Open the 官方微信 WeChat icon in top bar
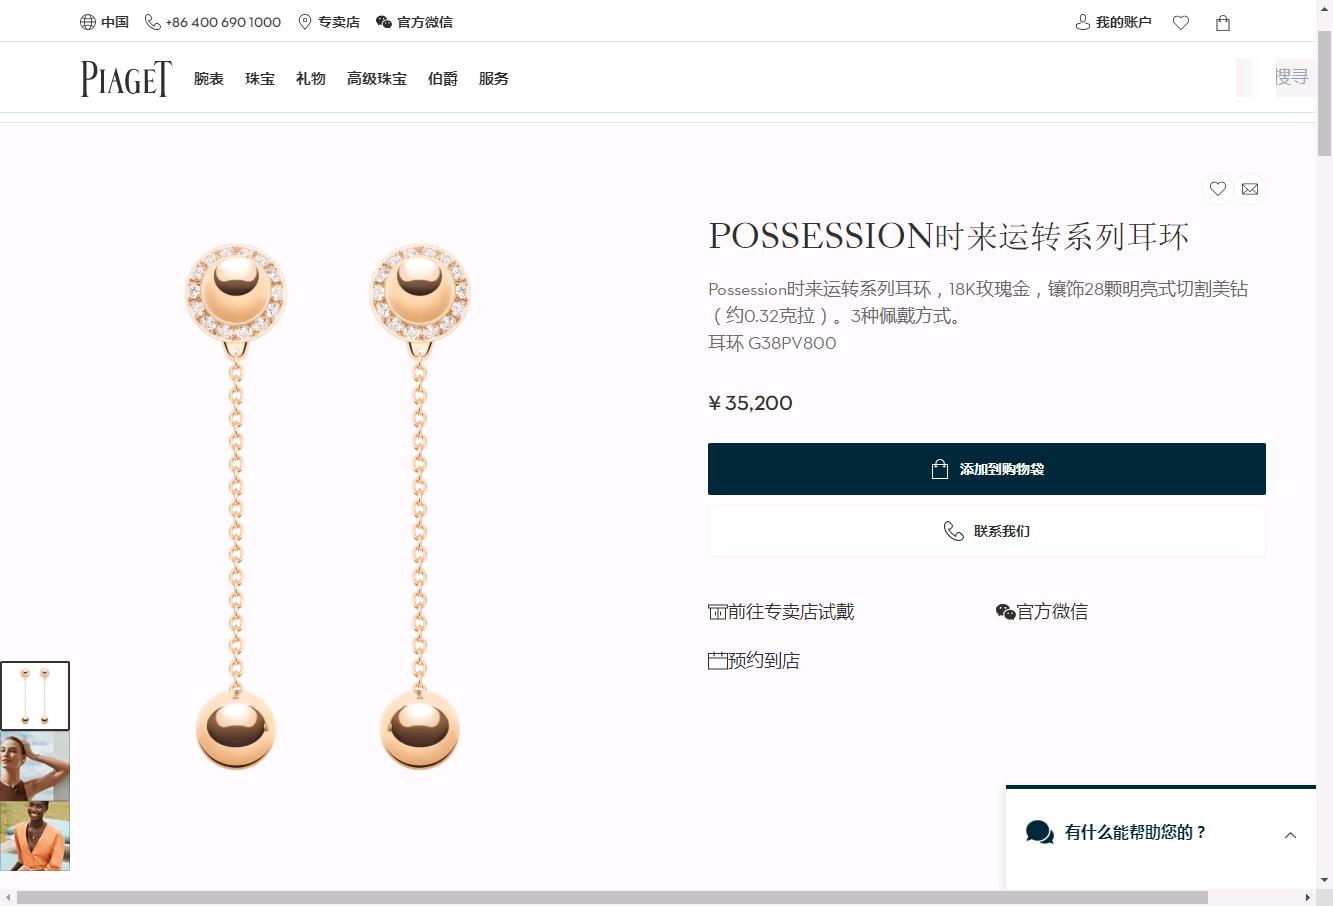 384,22
